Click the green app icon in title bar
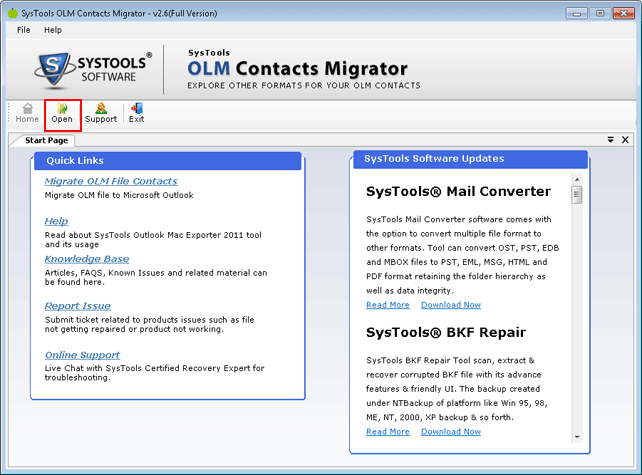Viewport: 642px width, 475px height. coord(13,13)
